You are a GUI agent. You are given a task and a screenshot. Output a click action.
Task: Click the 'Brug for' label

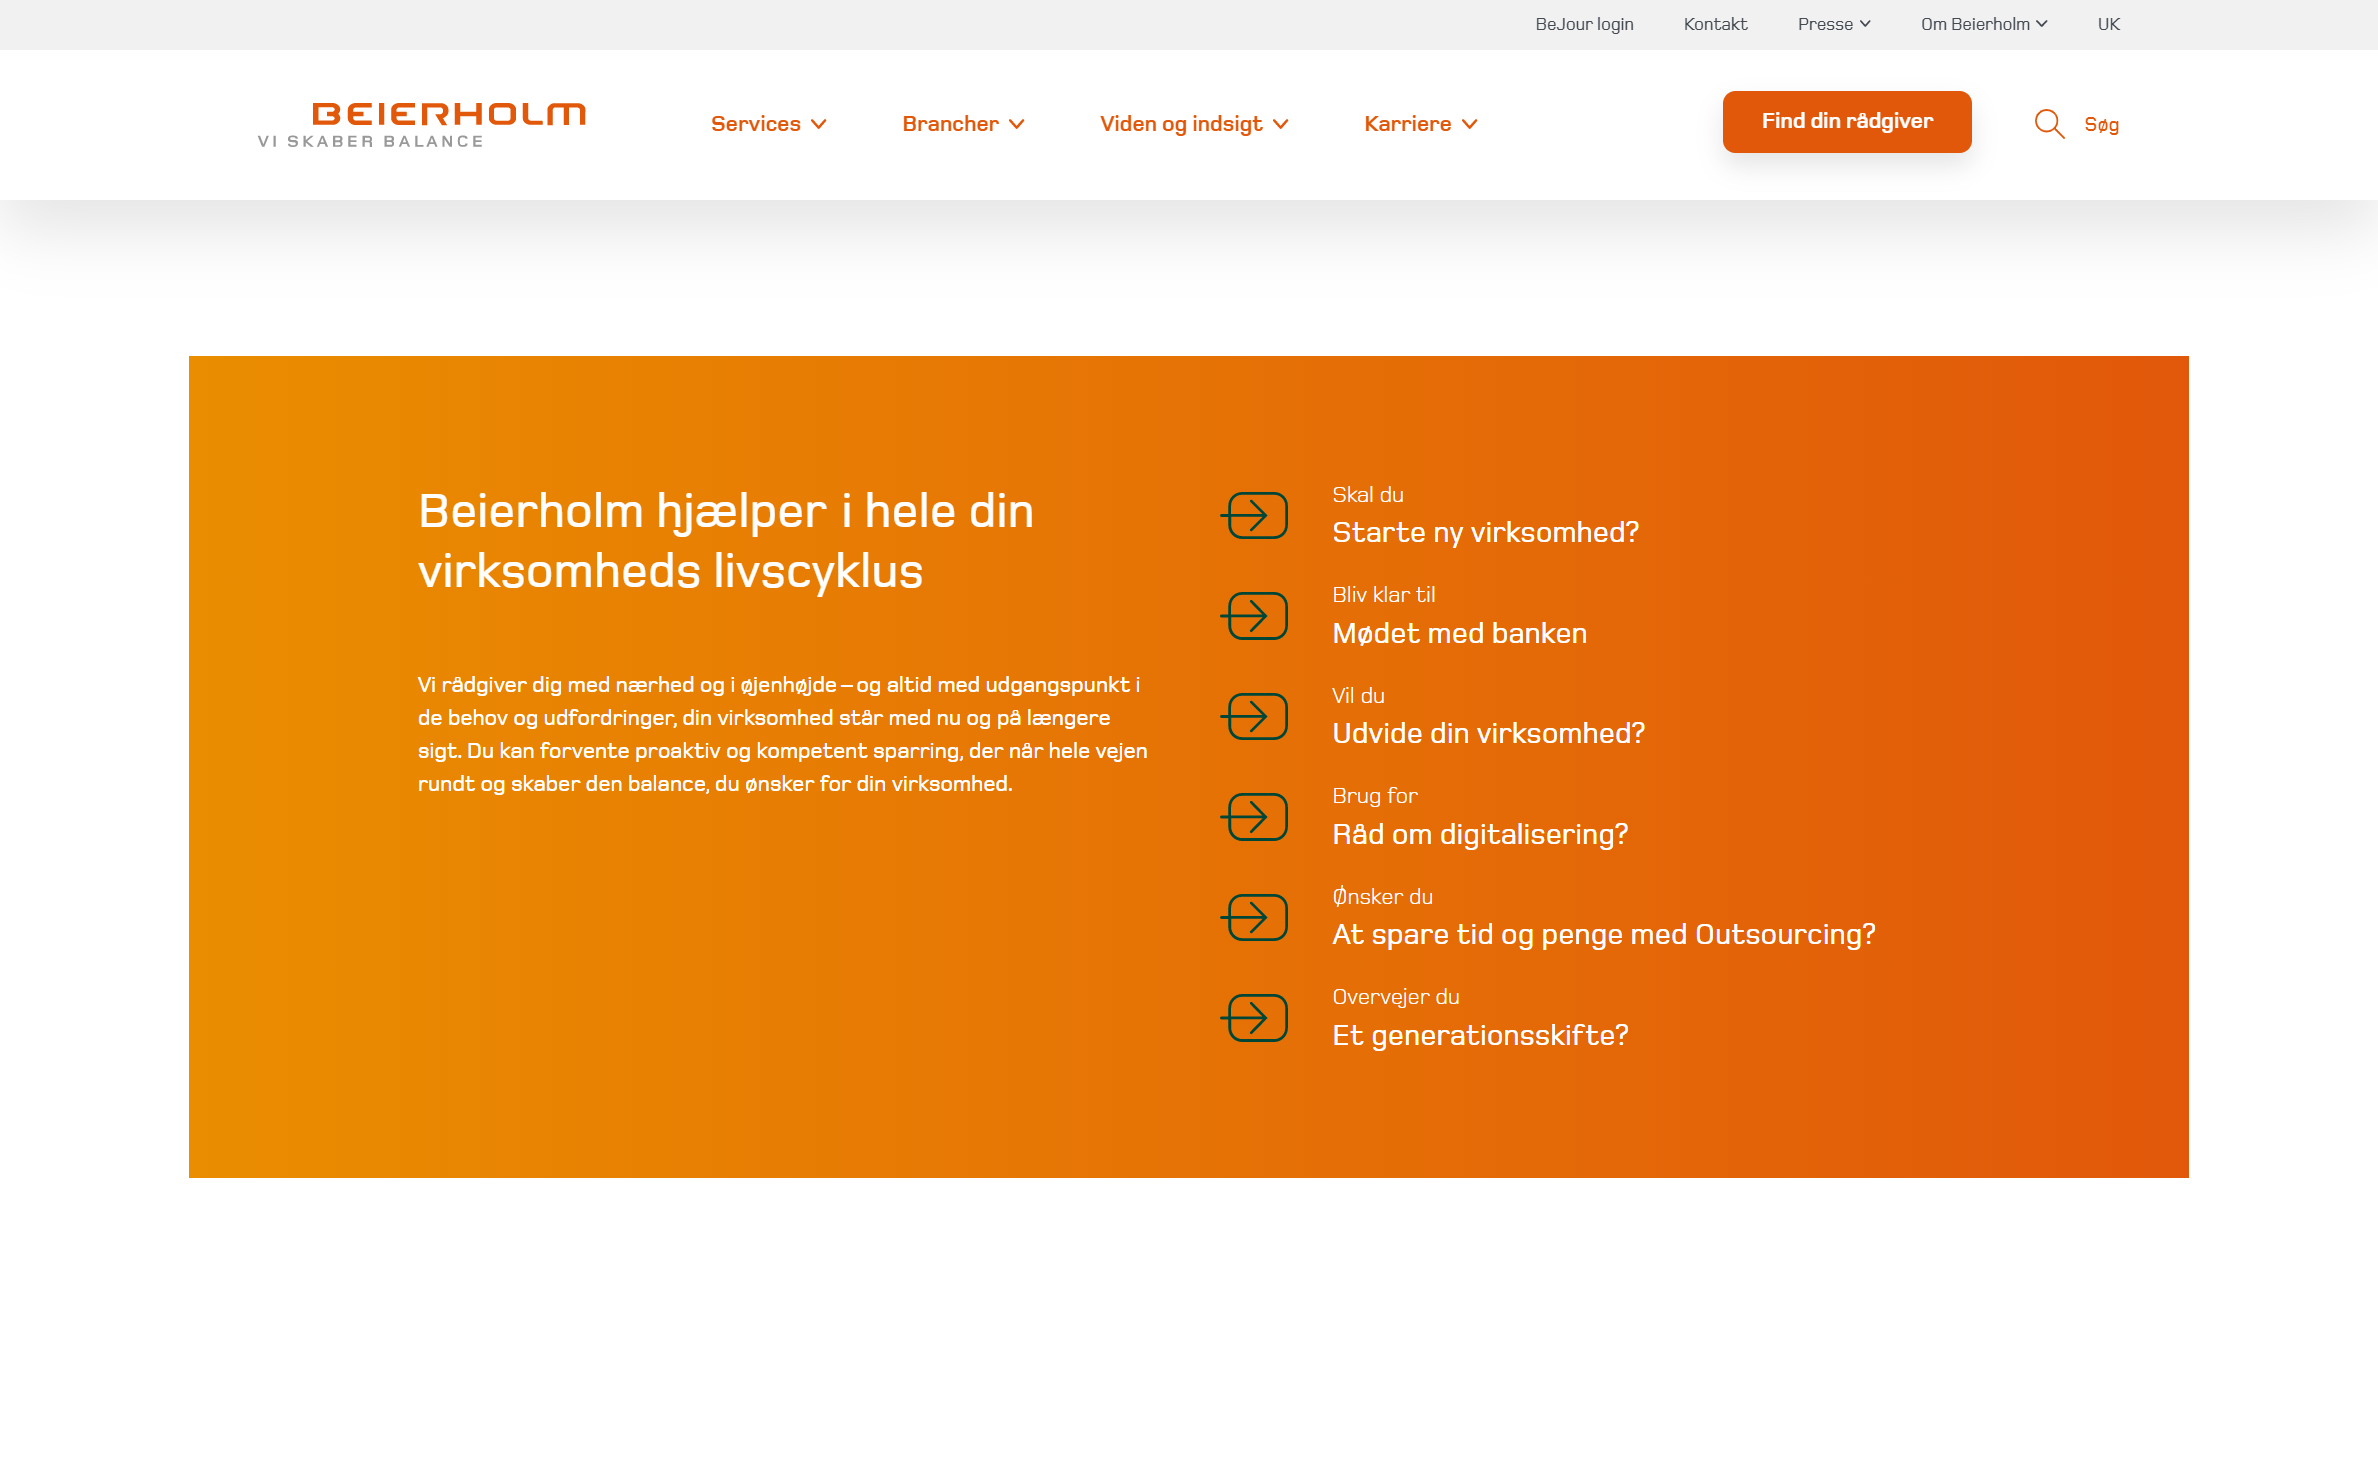(x=1374, y=796)
